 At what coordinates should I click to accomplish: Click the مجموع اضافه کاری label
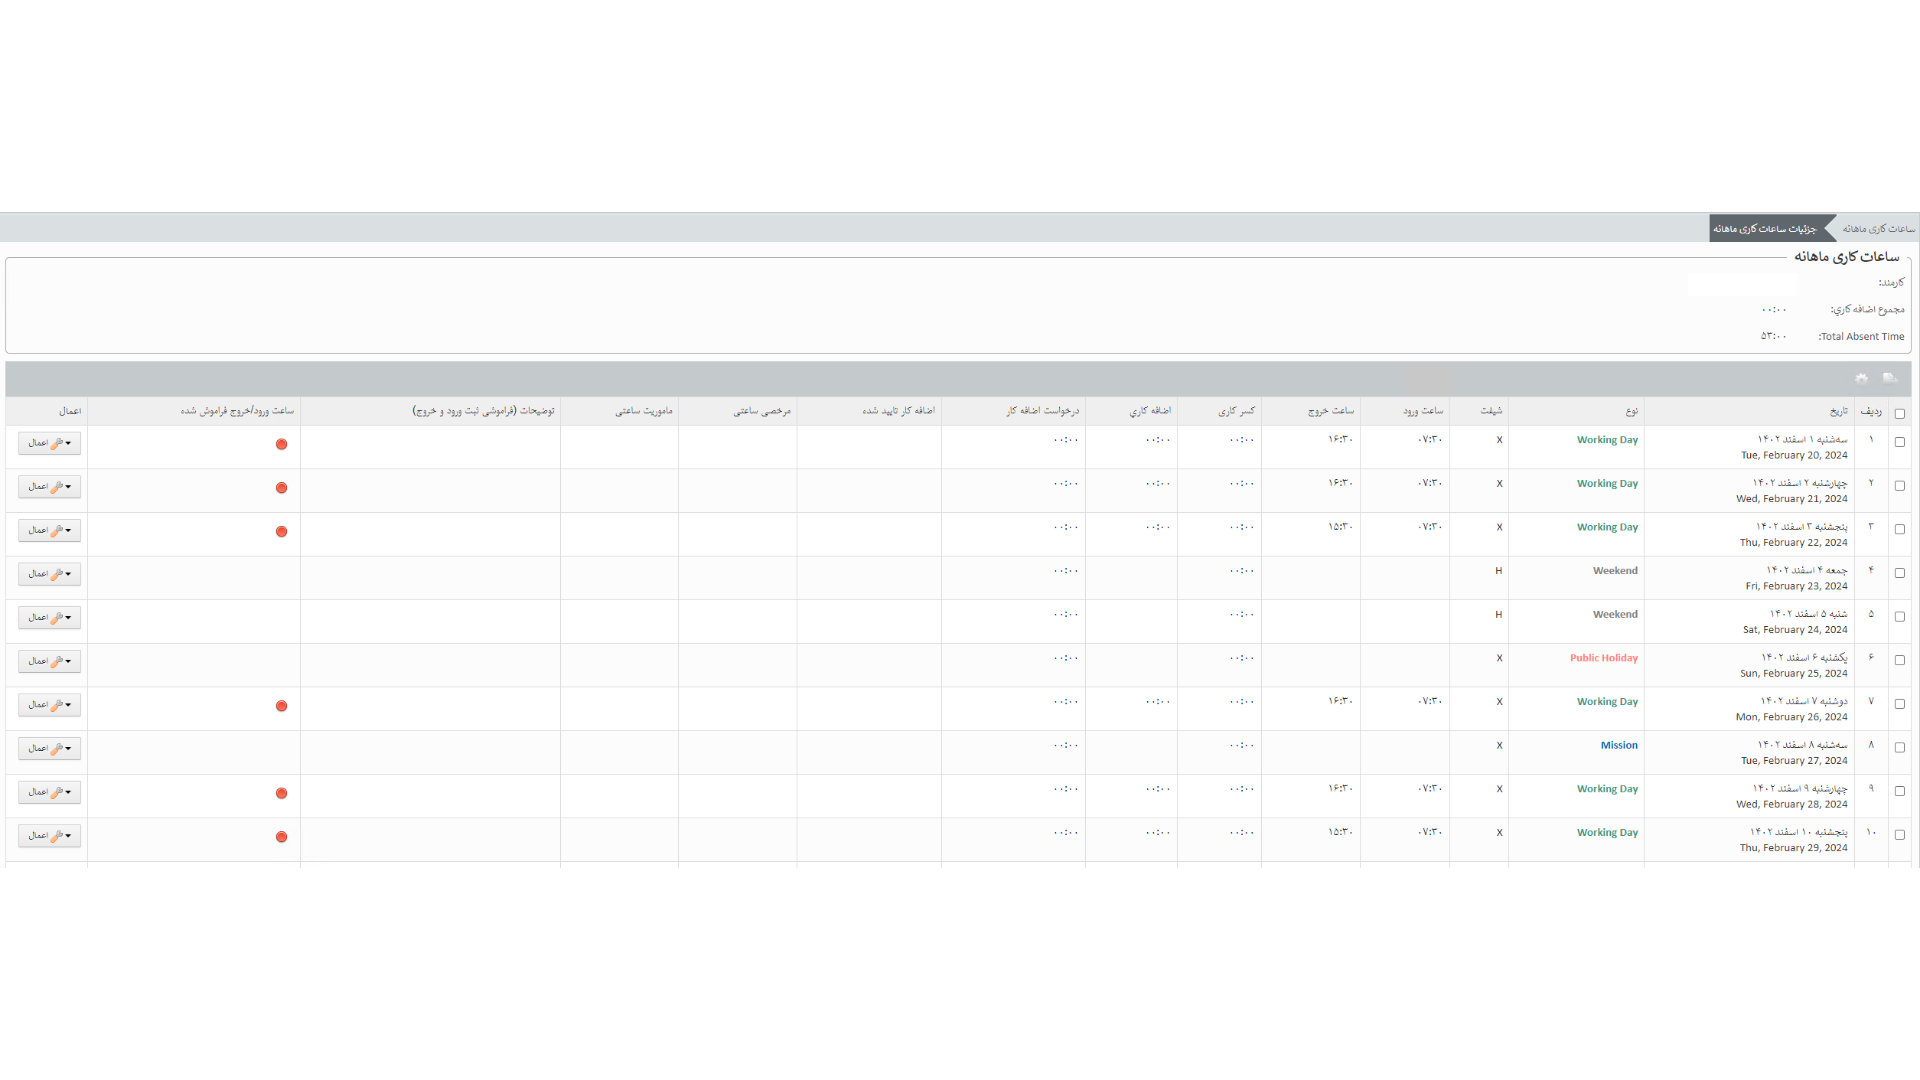(x=1867, y=310)
